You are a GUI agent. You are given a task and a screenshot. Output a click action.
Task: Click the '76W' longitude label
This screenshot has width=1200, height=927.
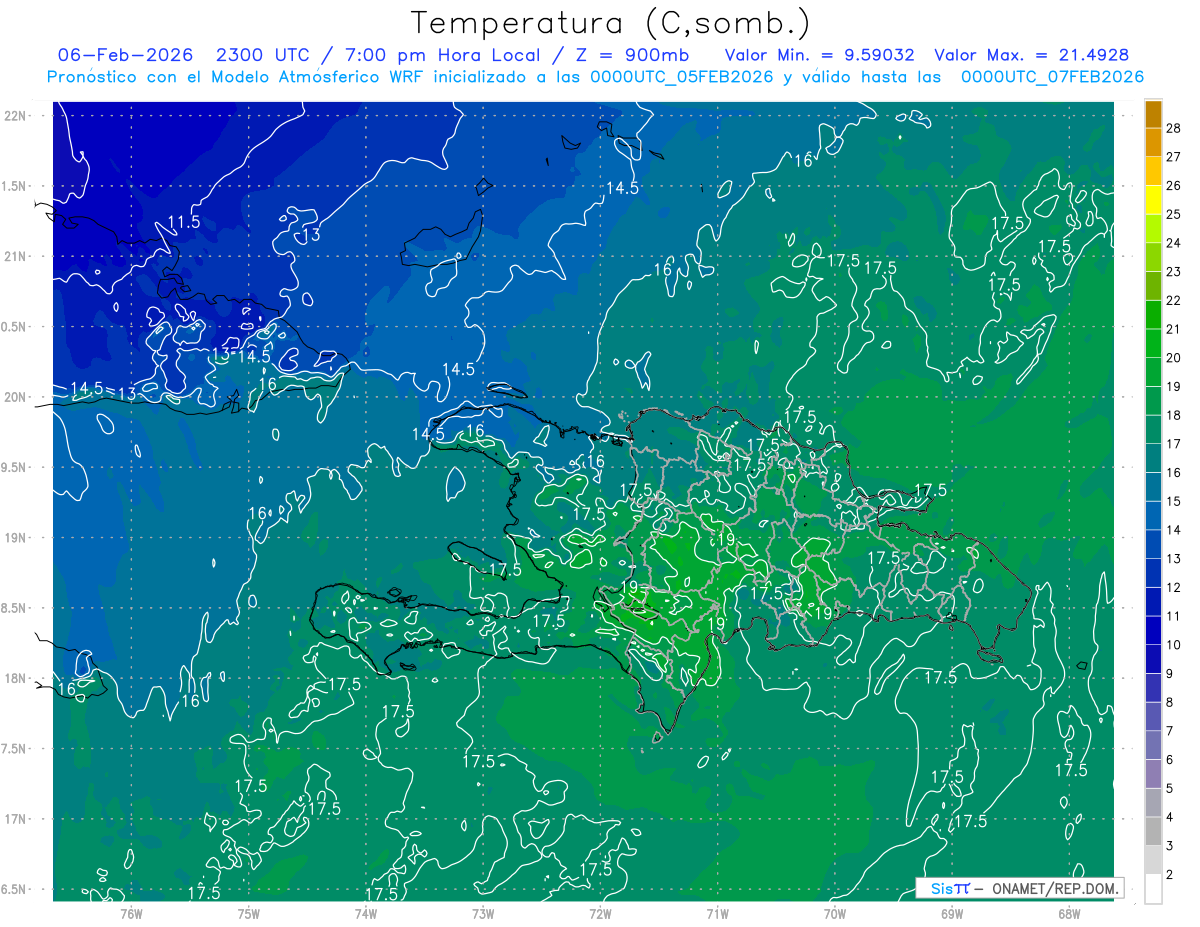point(131,913)
